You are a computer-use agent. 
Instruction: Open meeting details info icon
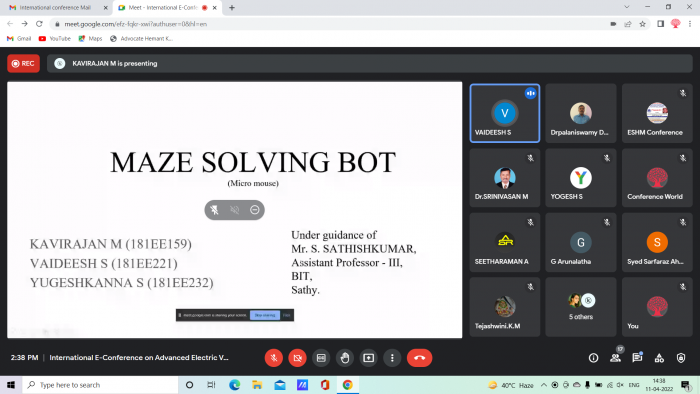(593, 358)
